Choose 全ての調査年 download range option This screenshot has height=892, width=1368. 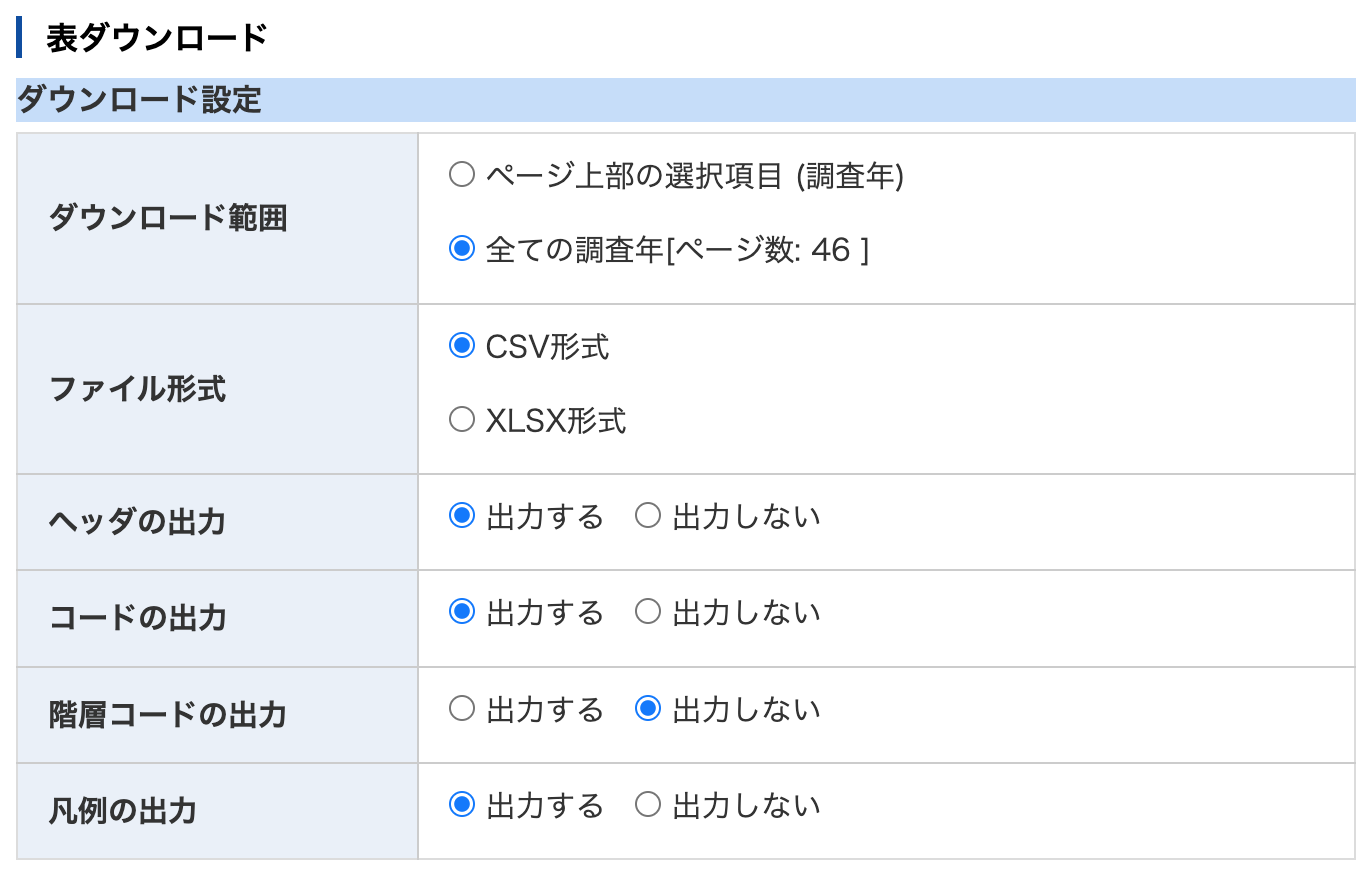[x=462, y=248]
